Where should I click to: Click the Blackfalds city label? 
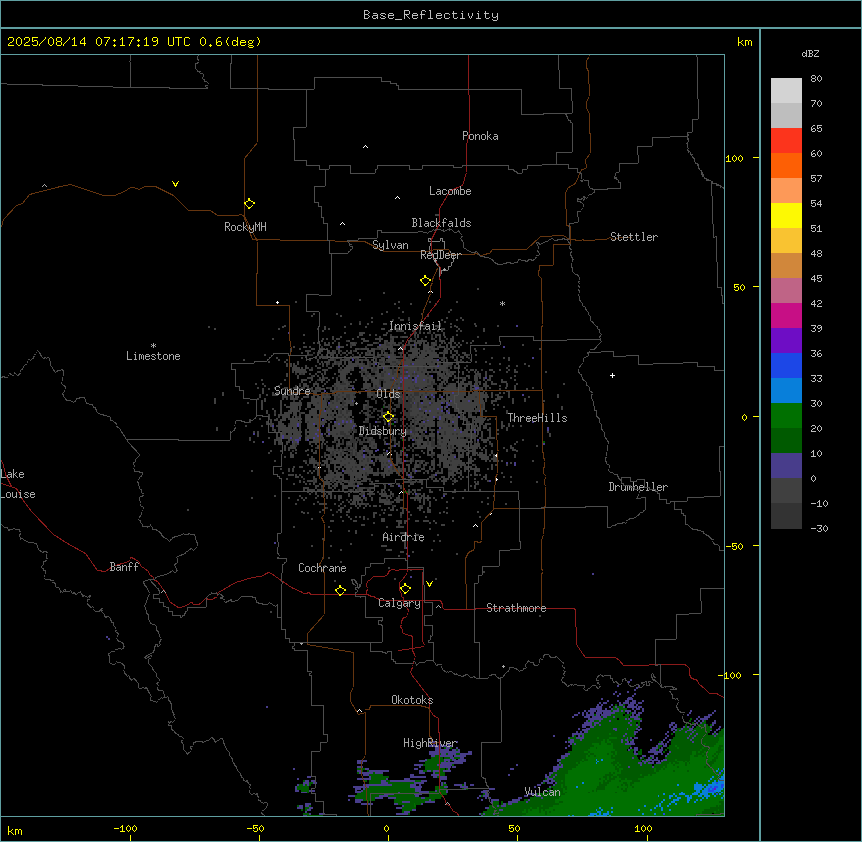tap(441, 223)
